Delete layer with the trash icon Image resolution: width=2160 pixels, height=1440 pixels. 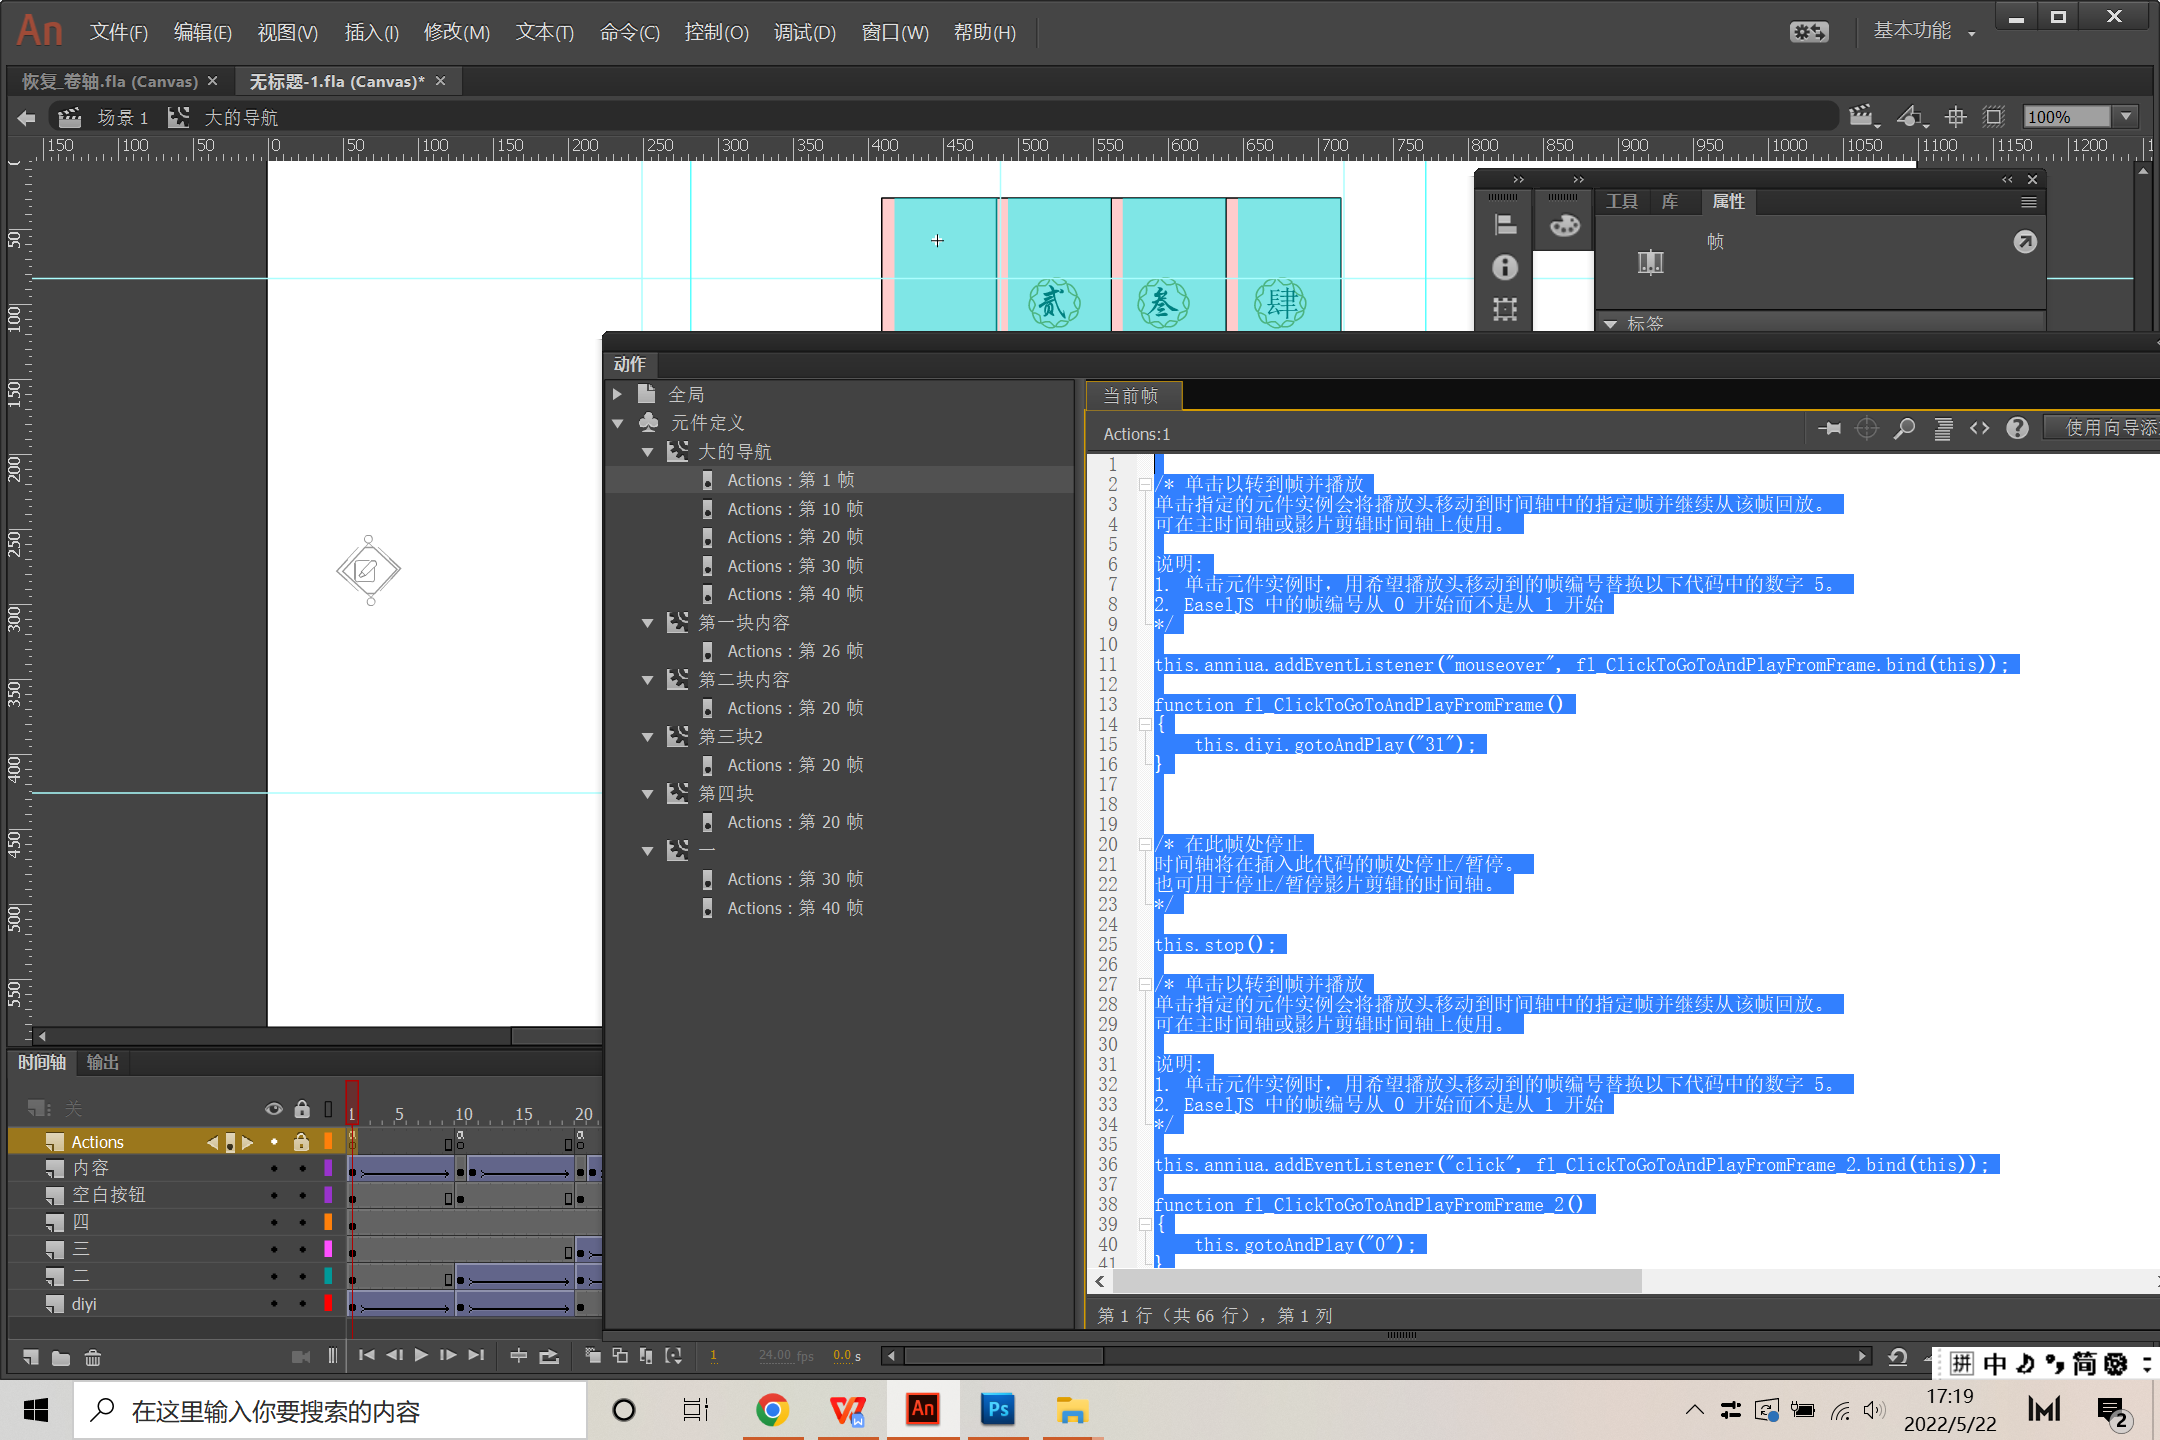(92, 1357)
